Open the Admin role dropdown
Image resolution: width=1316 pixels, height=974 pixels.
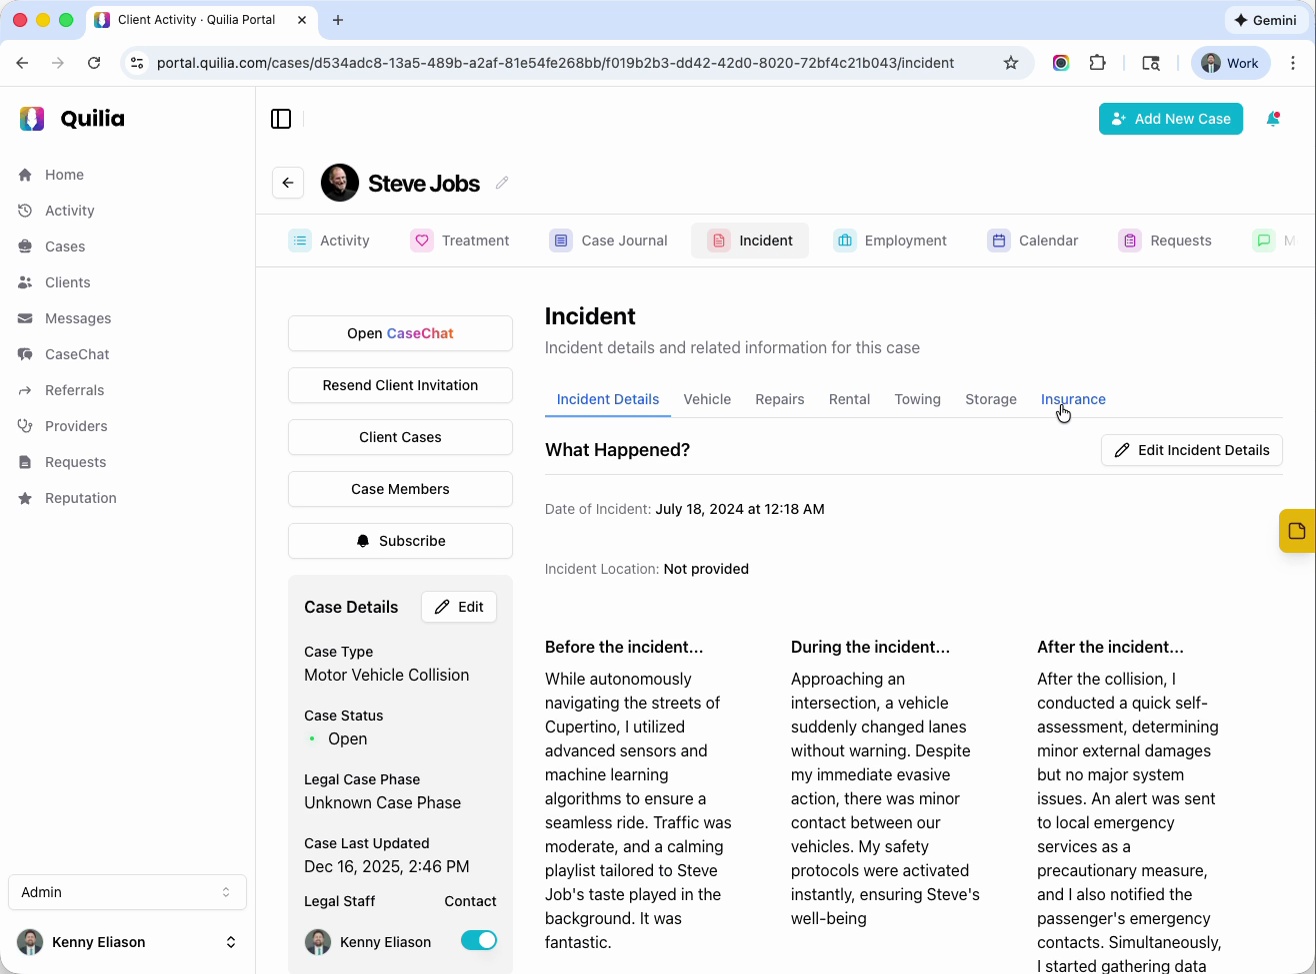(127, 892)
